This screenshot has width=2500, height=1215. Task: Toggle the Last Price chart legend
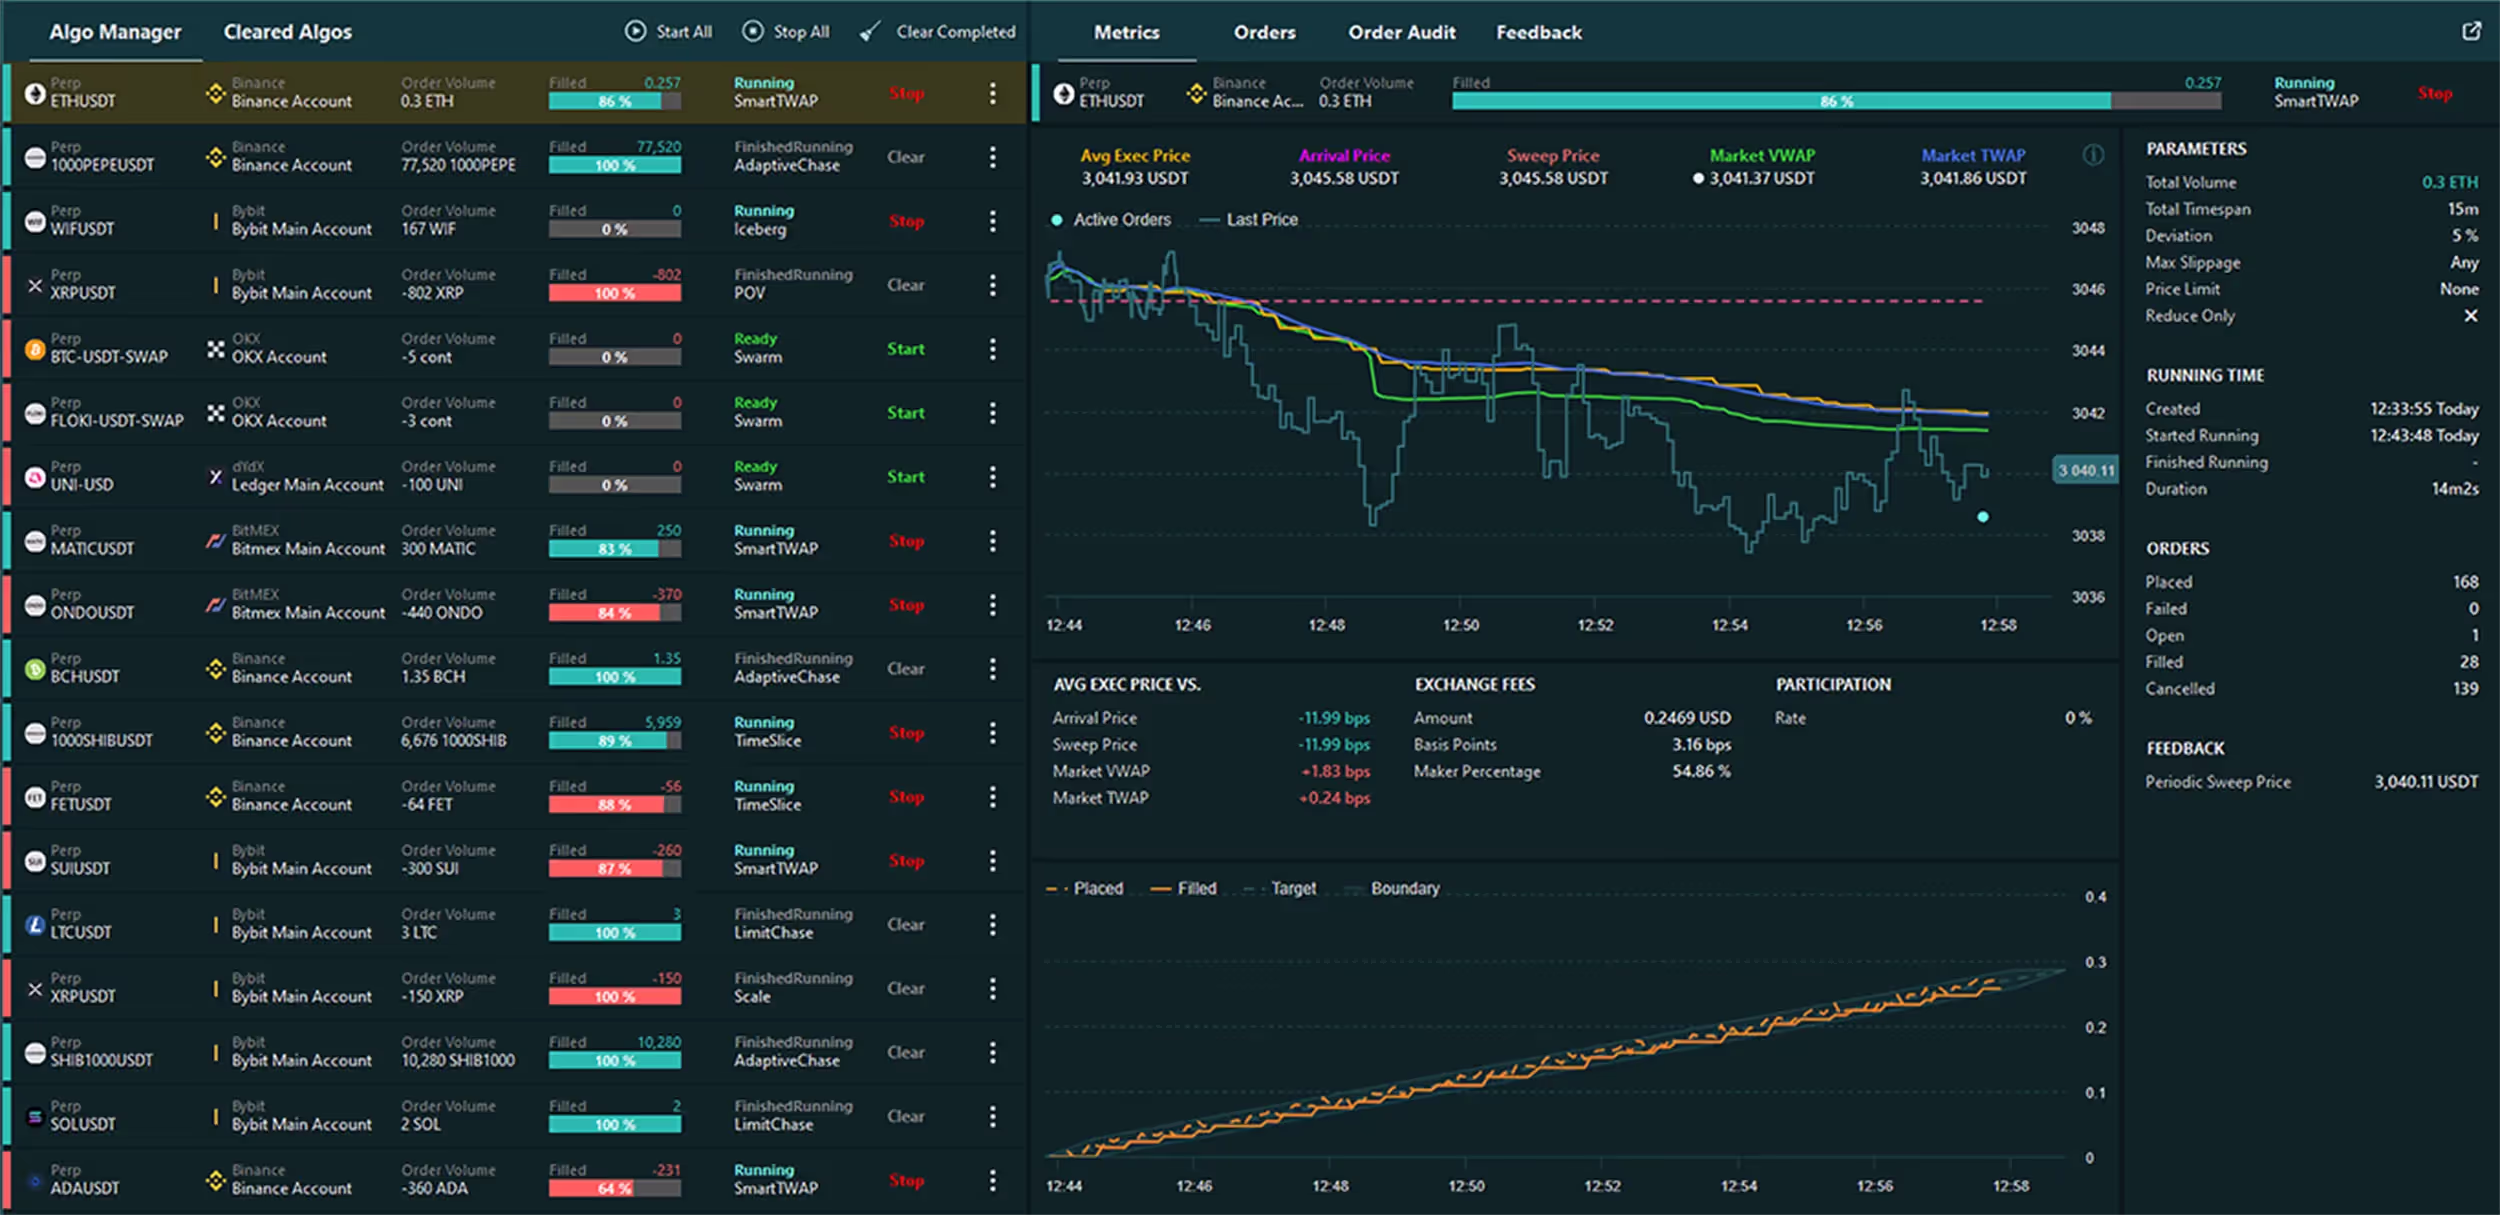click(x=1248, y=219)
